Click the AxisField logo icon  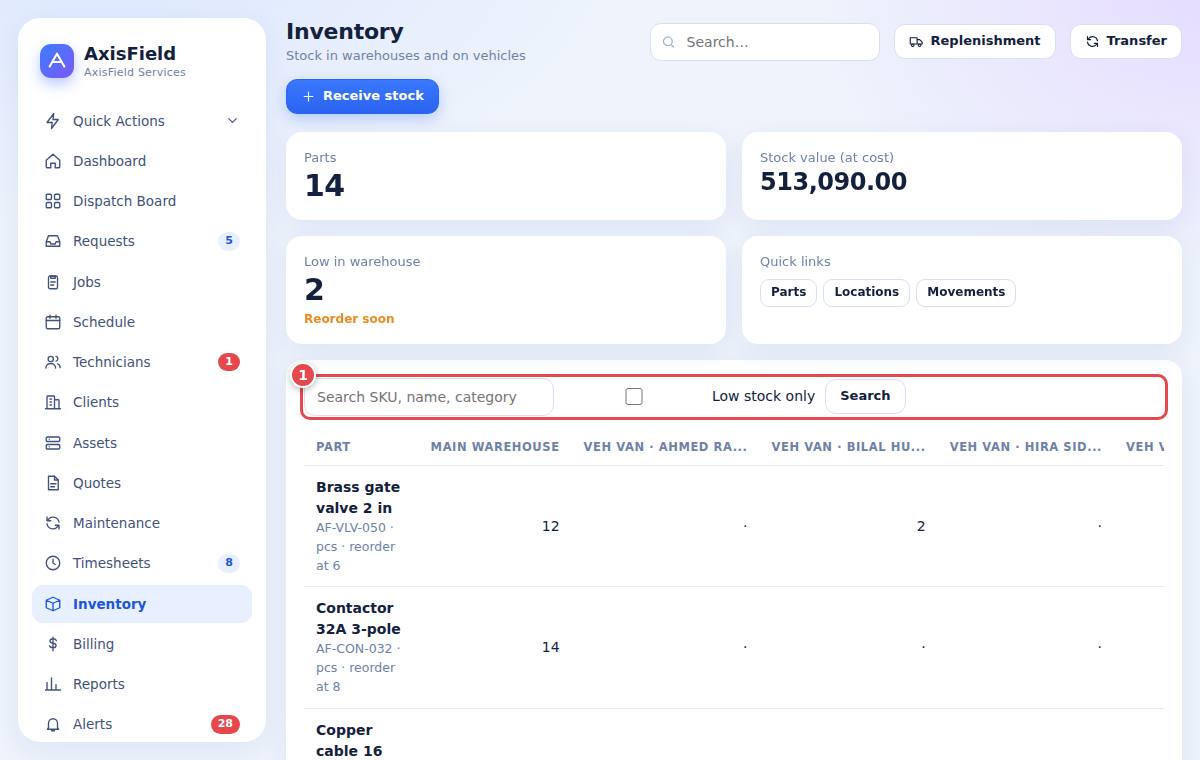coord(57,61)
